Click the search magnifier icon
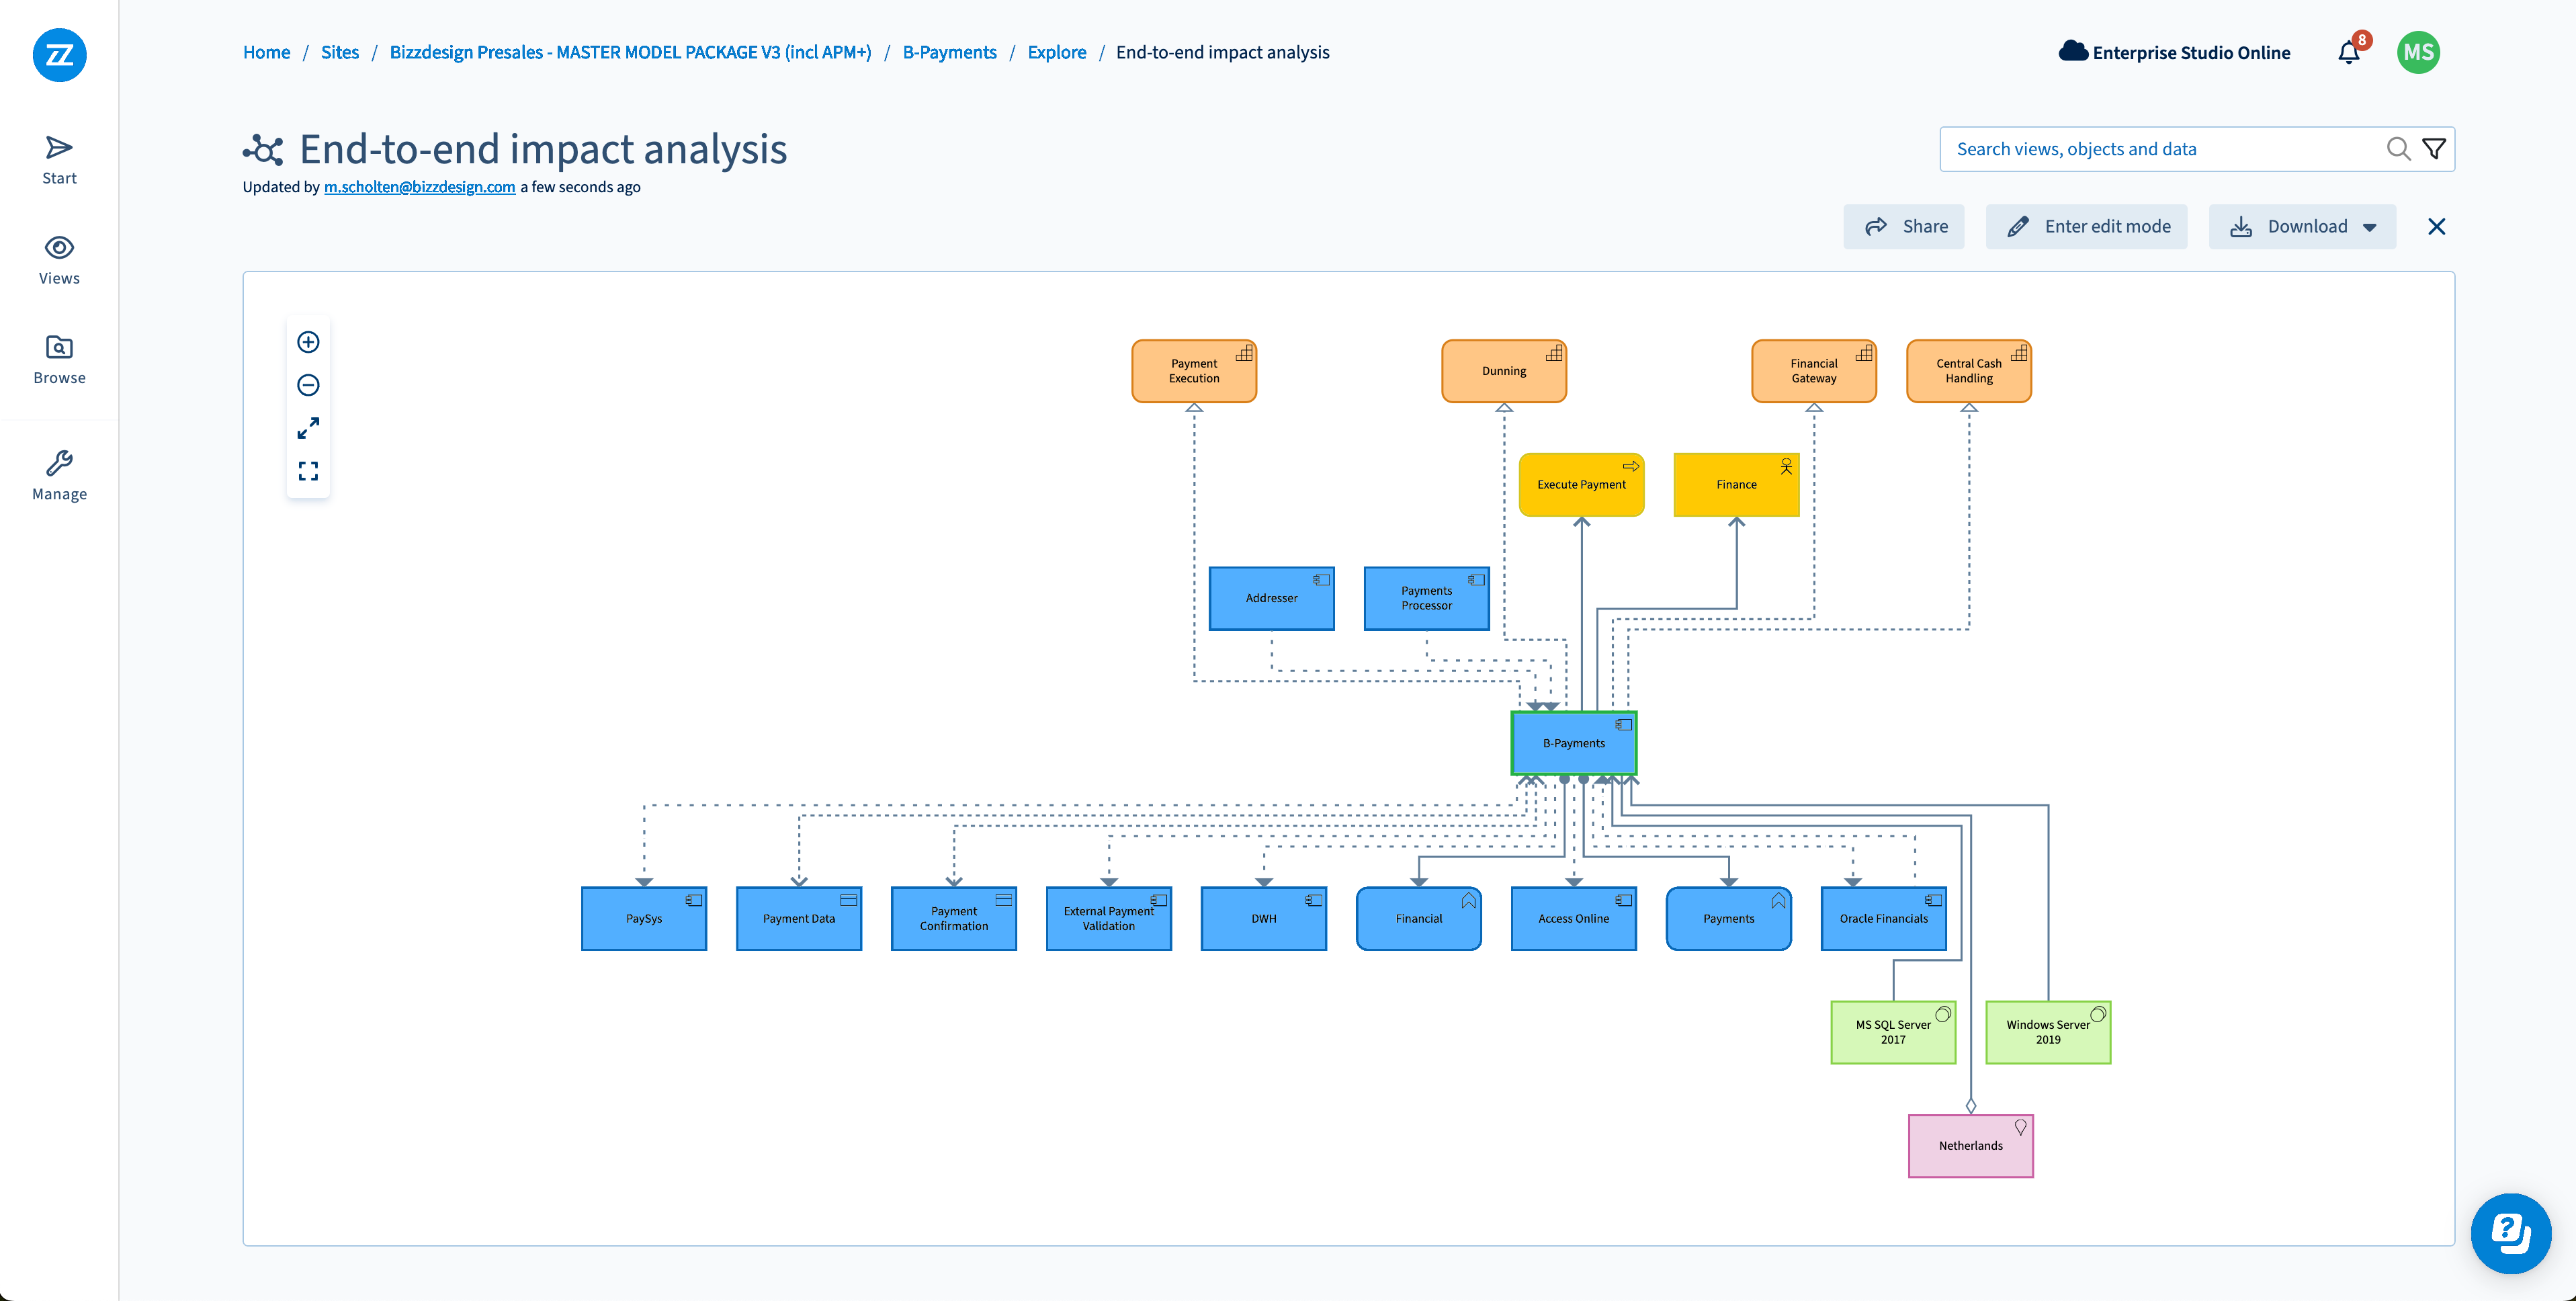 coord(2398,148)
